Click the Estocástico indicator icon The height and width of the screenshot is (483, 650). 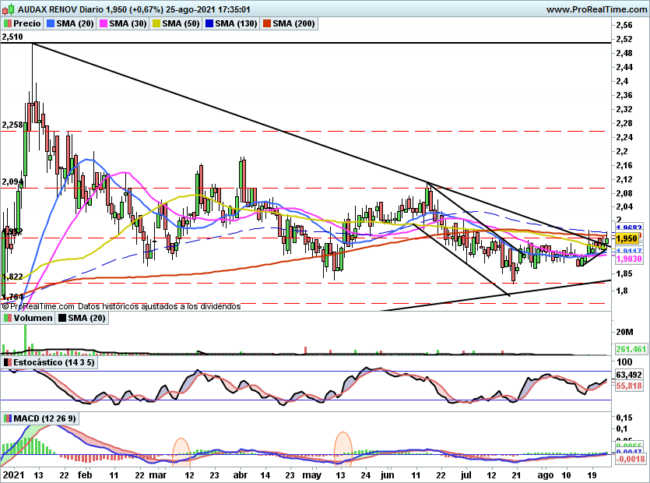8,363
